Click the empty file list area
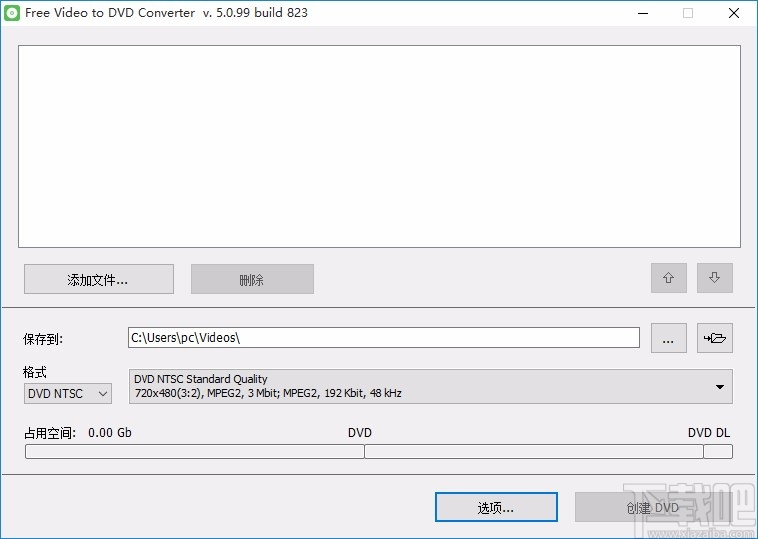 point(379,146)
